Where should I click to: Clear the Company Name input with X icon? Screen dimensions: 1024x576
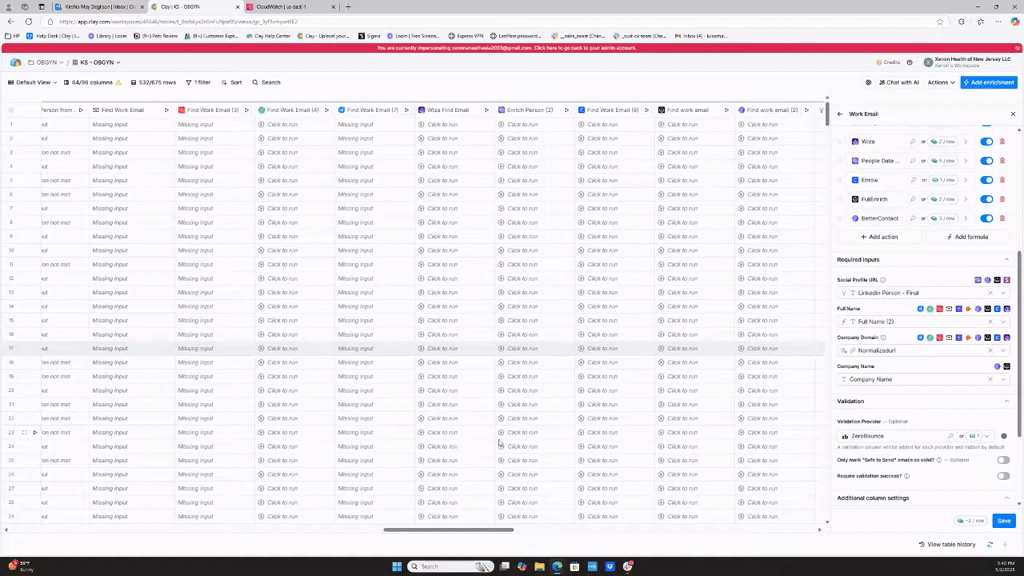tap(990, 380)
